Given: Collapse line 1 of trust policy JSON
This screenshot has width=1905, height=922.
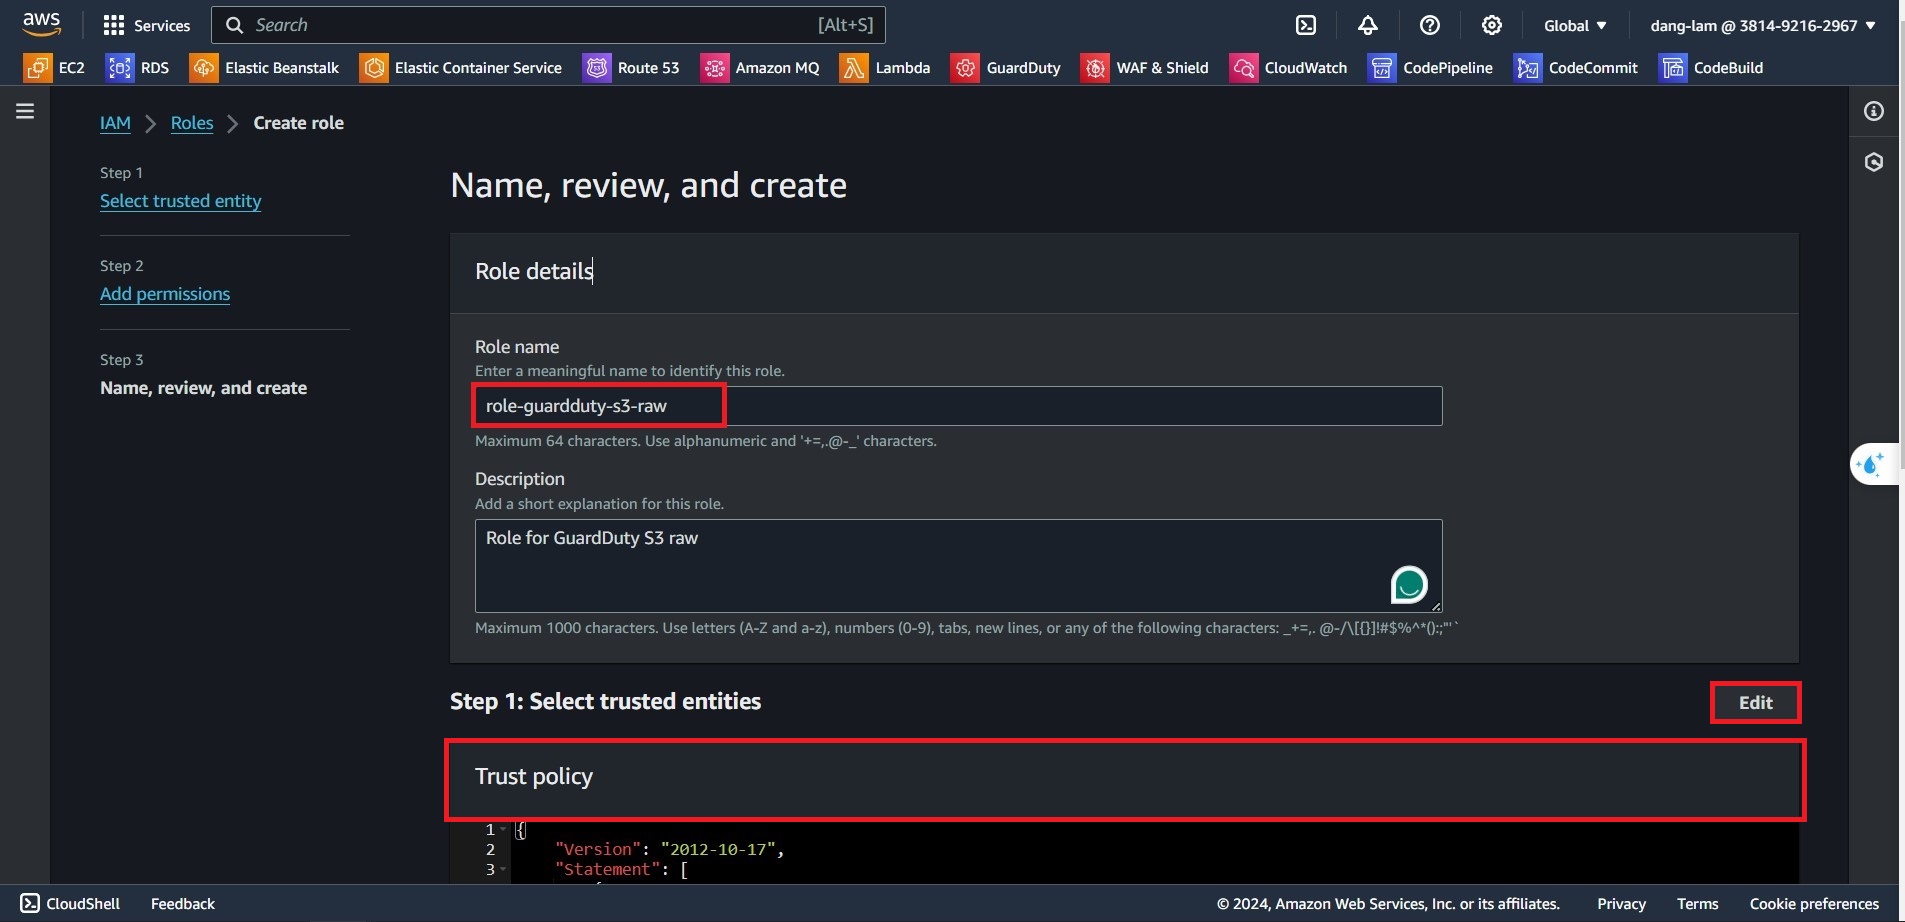Looking at the screenshot, I should tap(503, 829).
